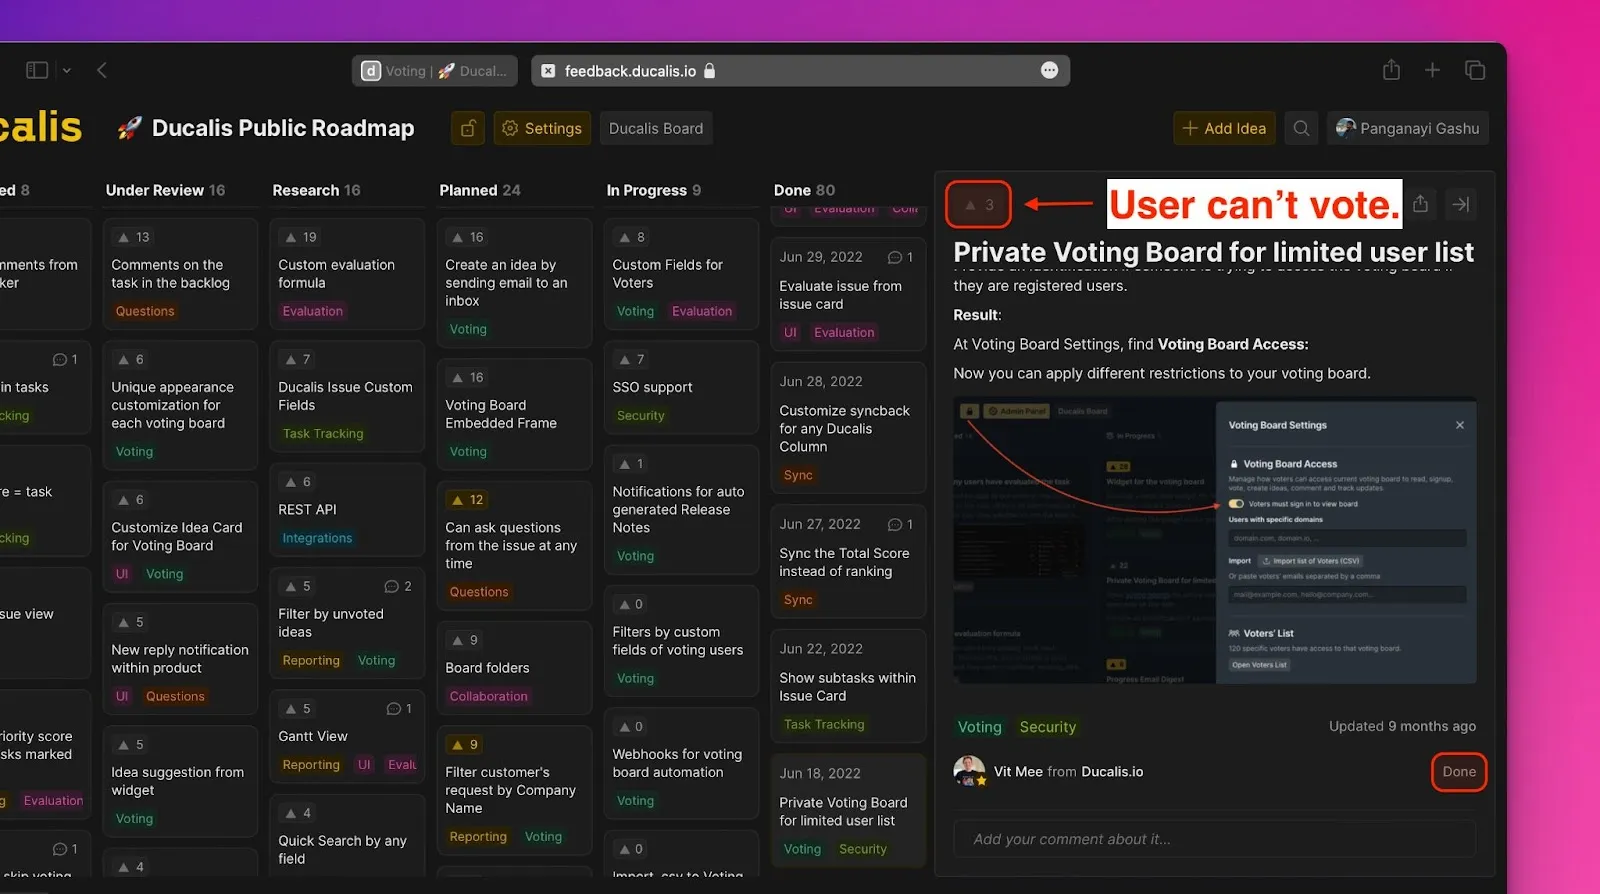Image resolution: width=1600 pixels, height=894 pixels.
Task: Toggle vote on 'Board folders' card
Action: tap(465, 640)
